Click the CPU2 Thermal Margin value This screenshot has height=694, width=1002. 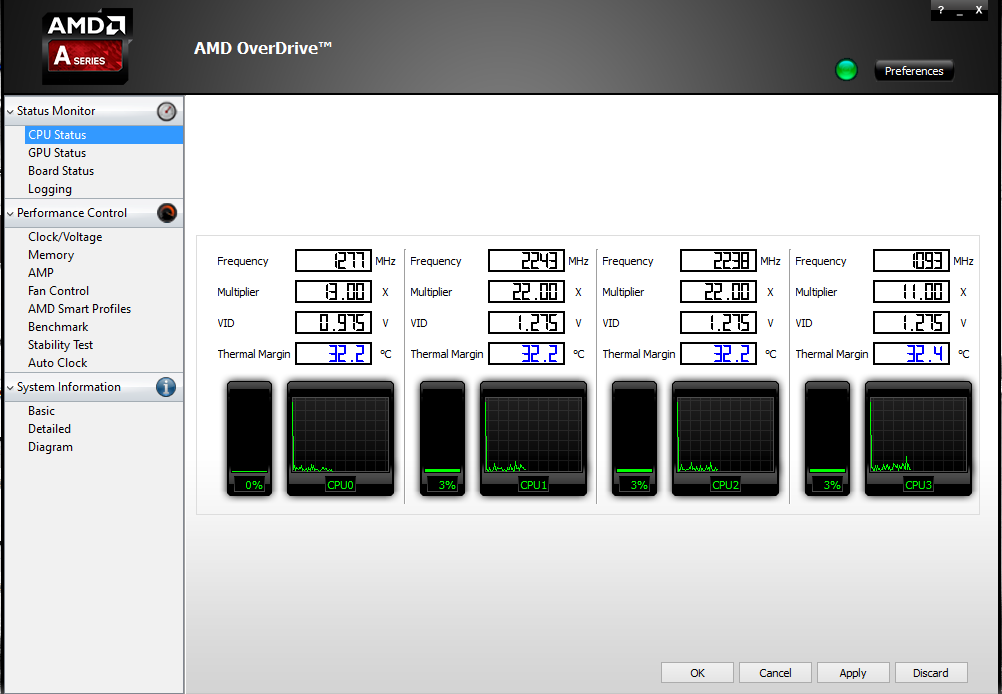click(719, 353)
